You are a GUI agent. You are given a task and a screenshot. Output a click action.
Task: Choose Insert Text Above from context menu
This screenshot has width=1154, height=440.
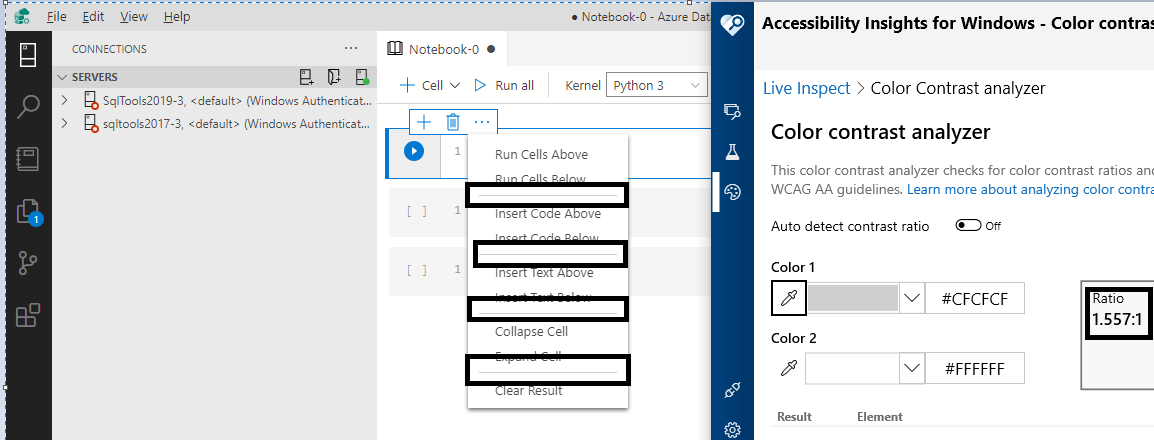pyautogui.click(x=544, y=272)
